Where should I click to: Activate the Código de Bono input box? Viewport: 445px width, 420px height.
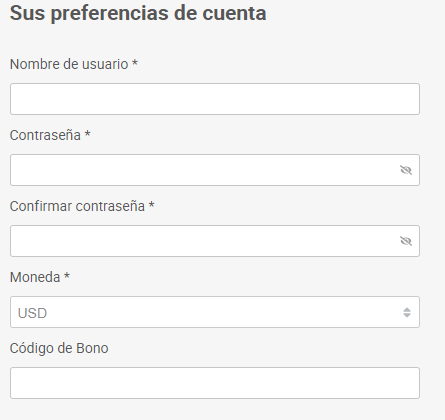[215, 383]
